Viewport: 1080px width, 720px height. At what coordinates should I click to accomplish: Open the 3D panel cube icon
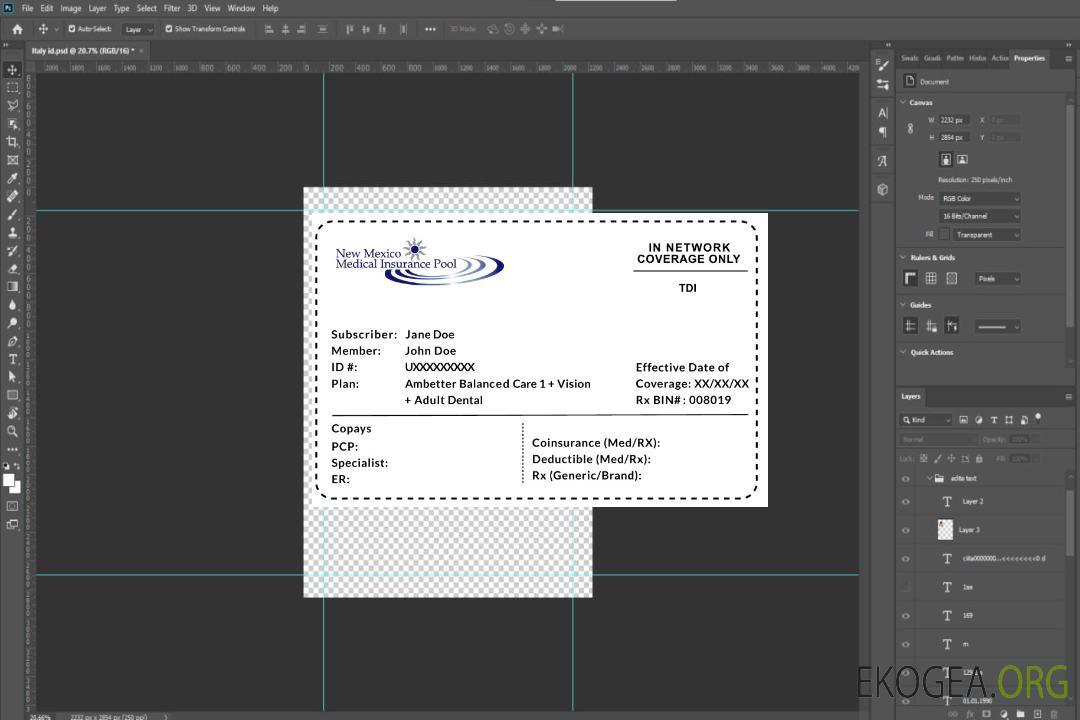point(883,189)
